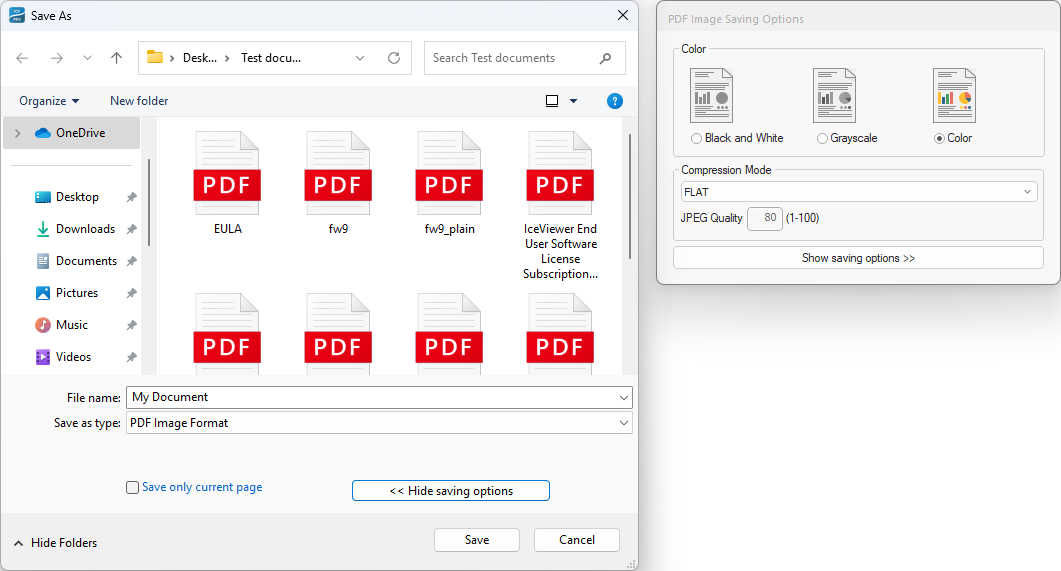Click the pin icon beside Music
The width and height of the screenshot is (1061, 571).
click(131, 325)
